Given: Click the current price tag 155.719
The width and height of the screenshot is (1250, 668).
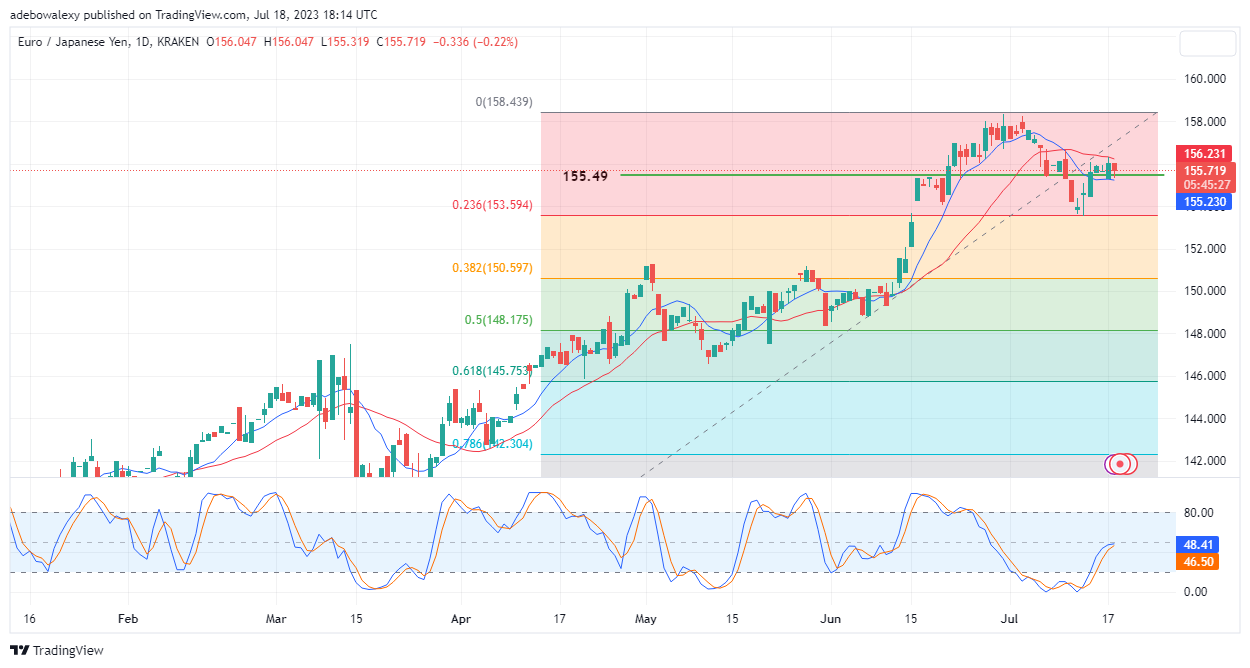Looking at the screenshot, I should tap(1207, 171).
